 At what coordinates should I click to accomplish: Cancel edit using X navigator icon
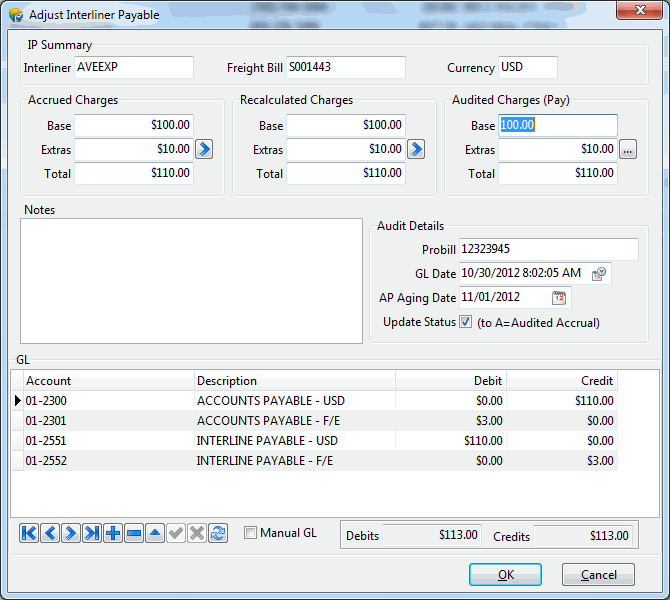point(197,533)
